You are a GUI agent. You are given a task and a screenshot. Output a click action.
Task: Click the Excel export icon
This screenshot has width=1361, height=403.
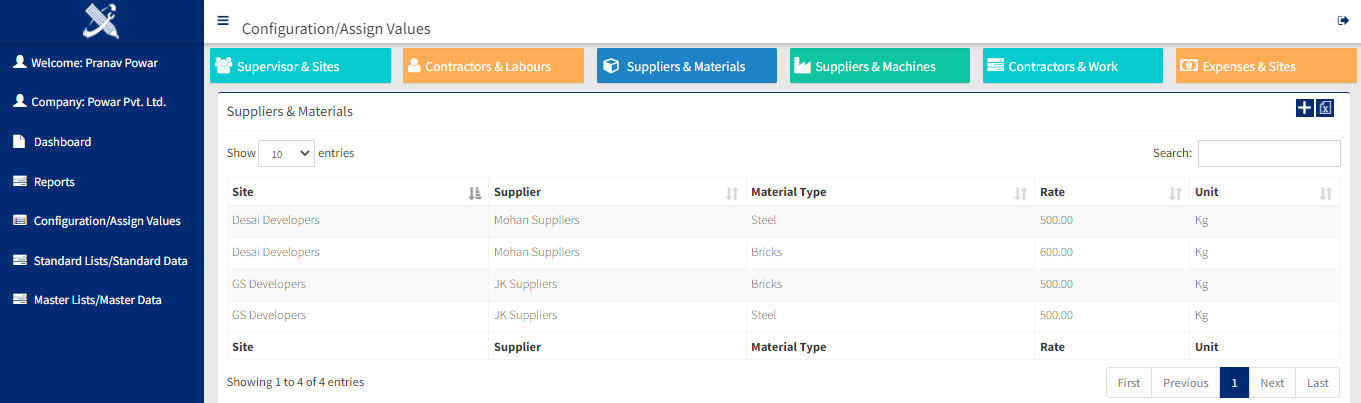1325,108
